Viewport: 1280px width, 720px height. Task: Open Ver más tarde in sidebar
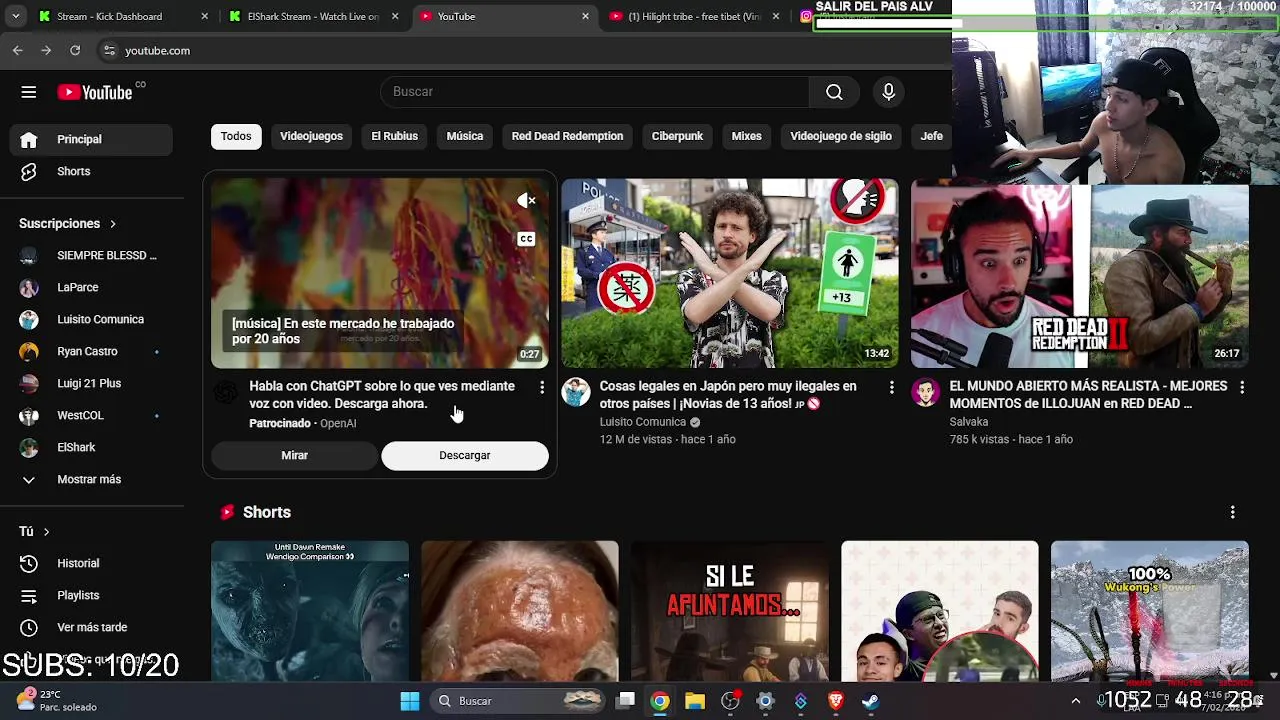coord(91,627)
